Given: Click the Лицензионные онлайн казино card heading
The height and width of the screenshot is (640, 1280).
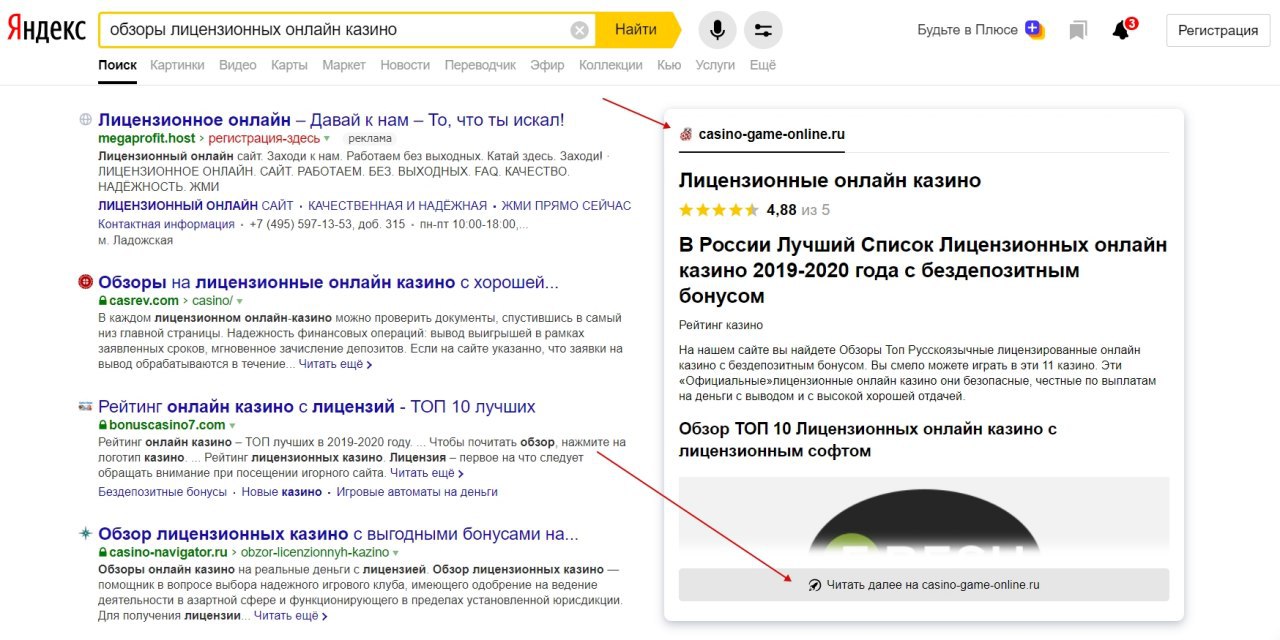Looking at the screenshot, I should click(830, 181).
